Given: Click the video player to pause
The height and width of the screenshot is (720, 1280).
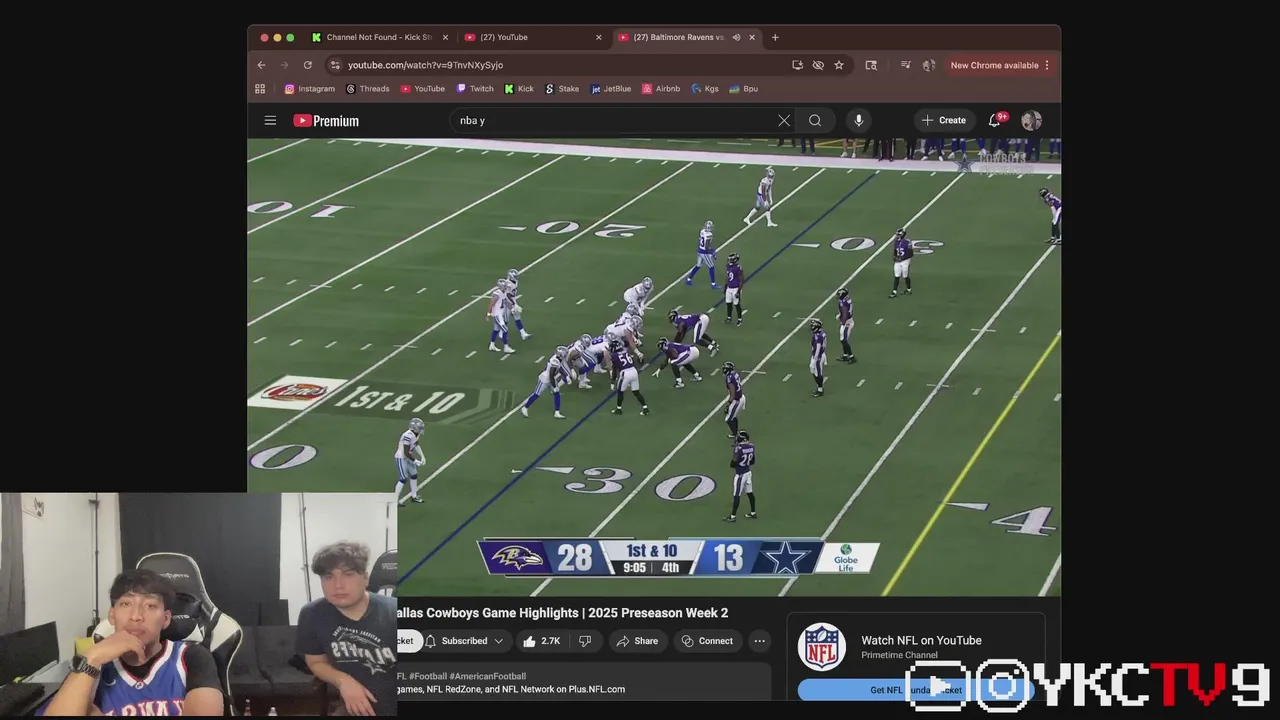Looking at the screenshot, I should click(x=654, y=367).
